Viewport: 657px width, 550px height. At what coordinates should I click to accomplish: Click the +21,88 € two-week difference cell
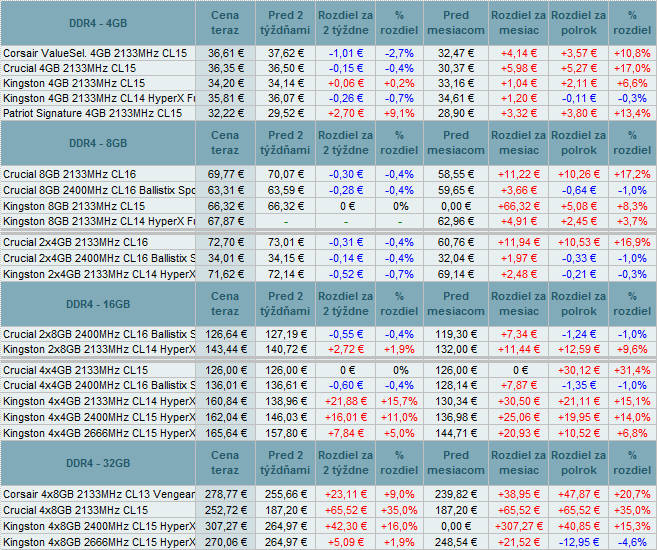point(346,401)
